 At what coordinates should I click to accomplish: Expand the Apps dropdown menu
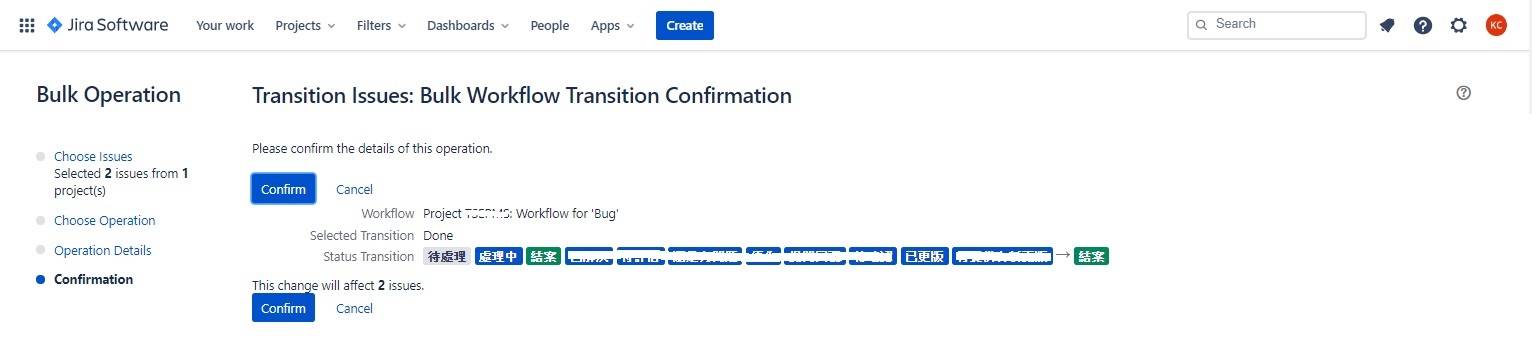[x=612, y=25]
